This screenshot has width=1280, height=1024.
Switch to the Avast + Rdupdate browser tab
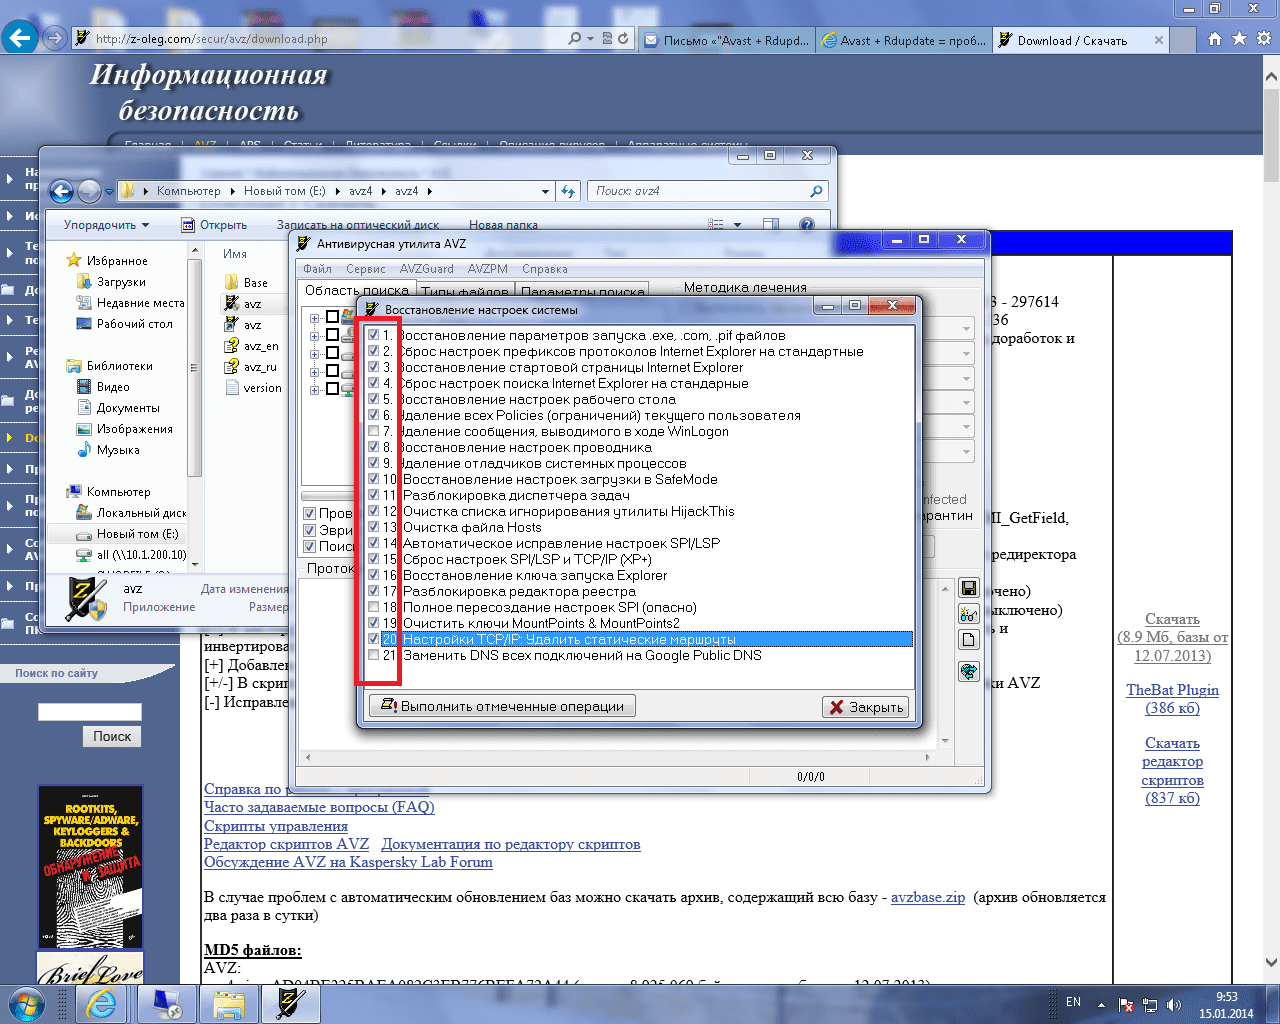(903, 40)
